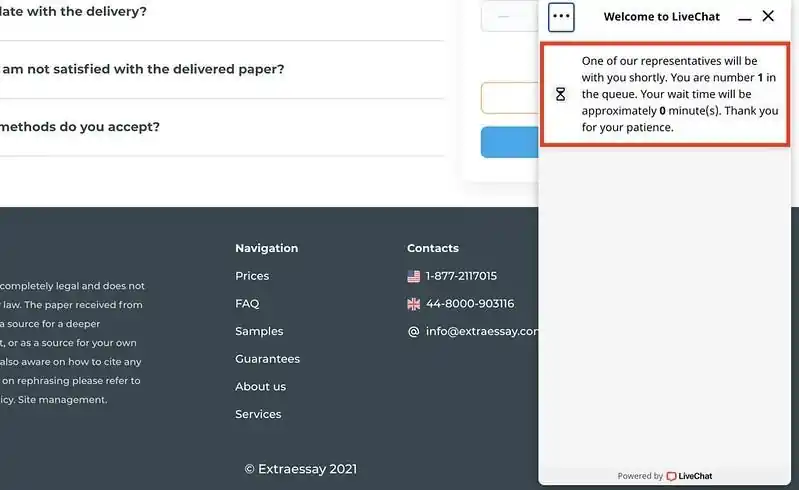
Task: Open the LiveChat powered-by logo link
Action: coord(689,476)
